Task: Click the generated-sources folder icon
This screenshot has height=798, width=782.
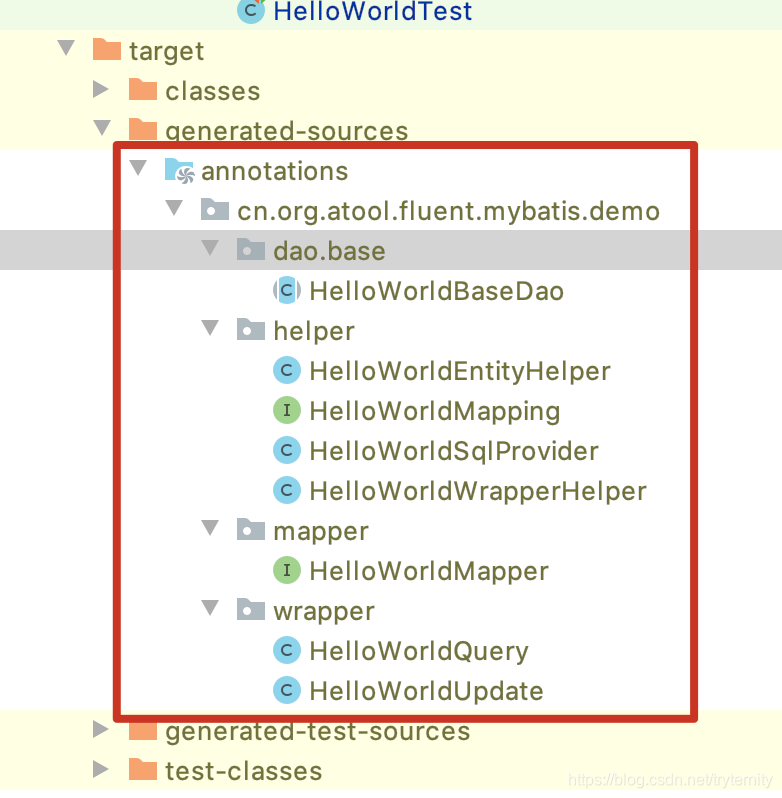Action: click(142, 129)
